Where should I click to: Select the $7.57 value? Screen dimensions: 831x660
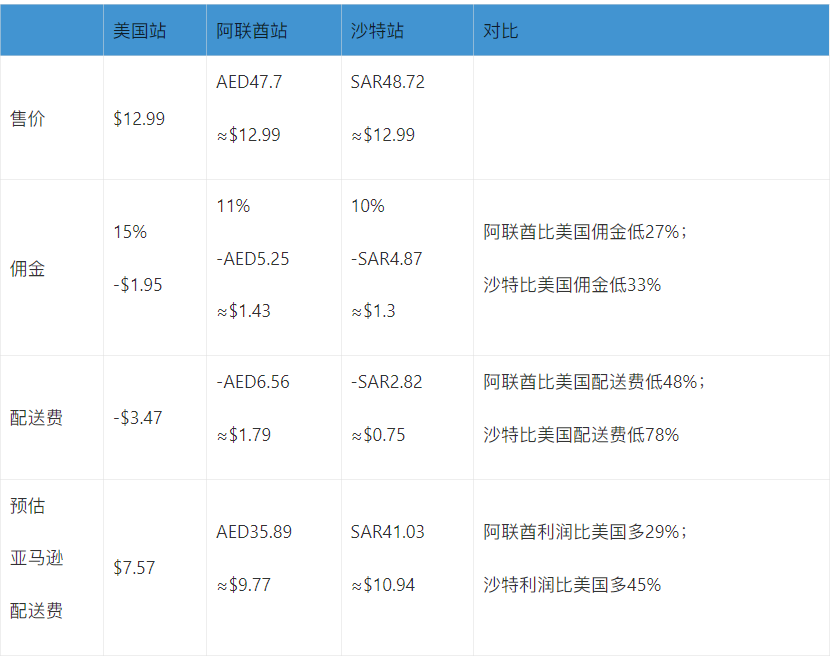click(x=135, y=567)
